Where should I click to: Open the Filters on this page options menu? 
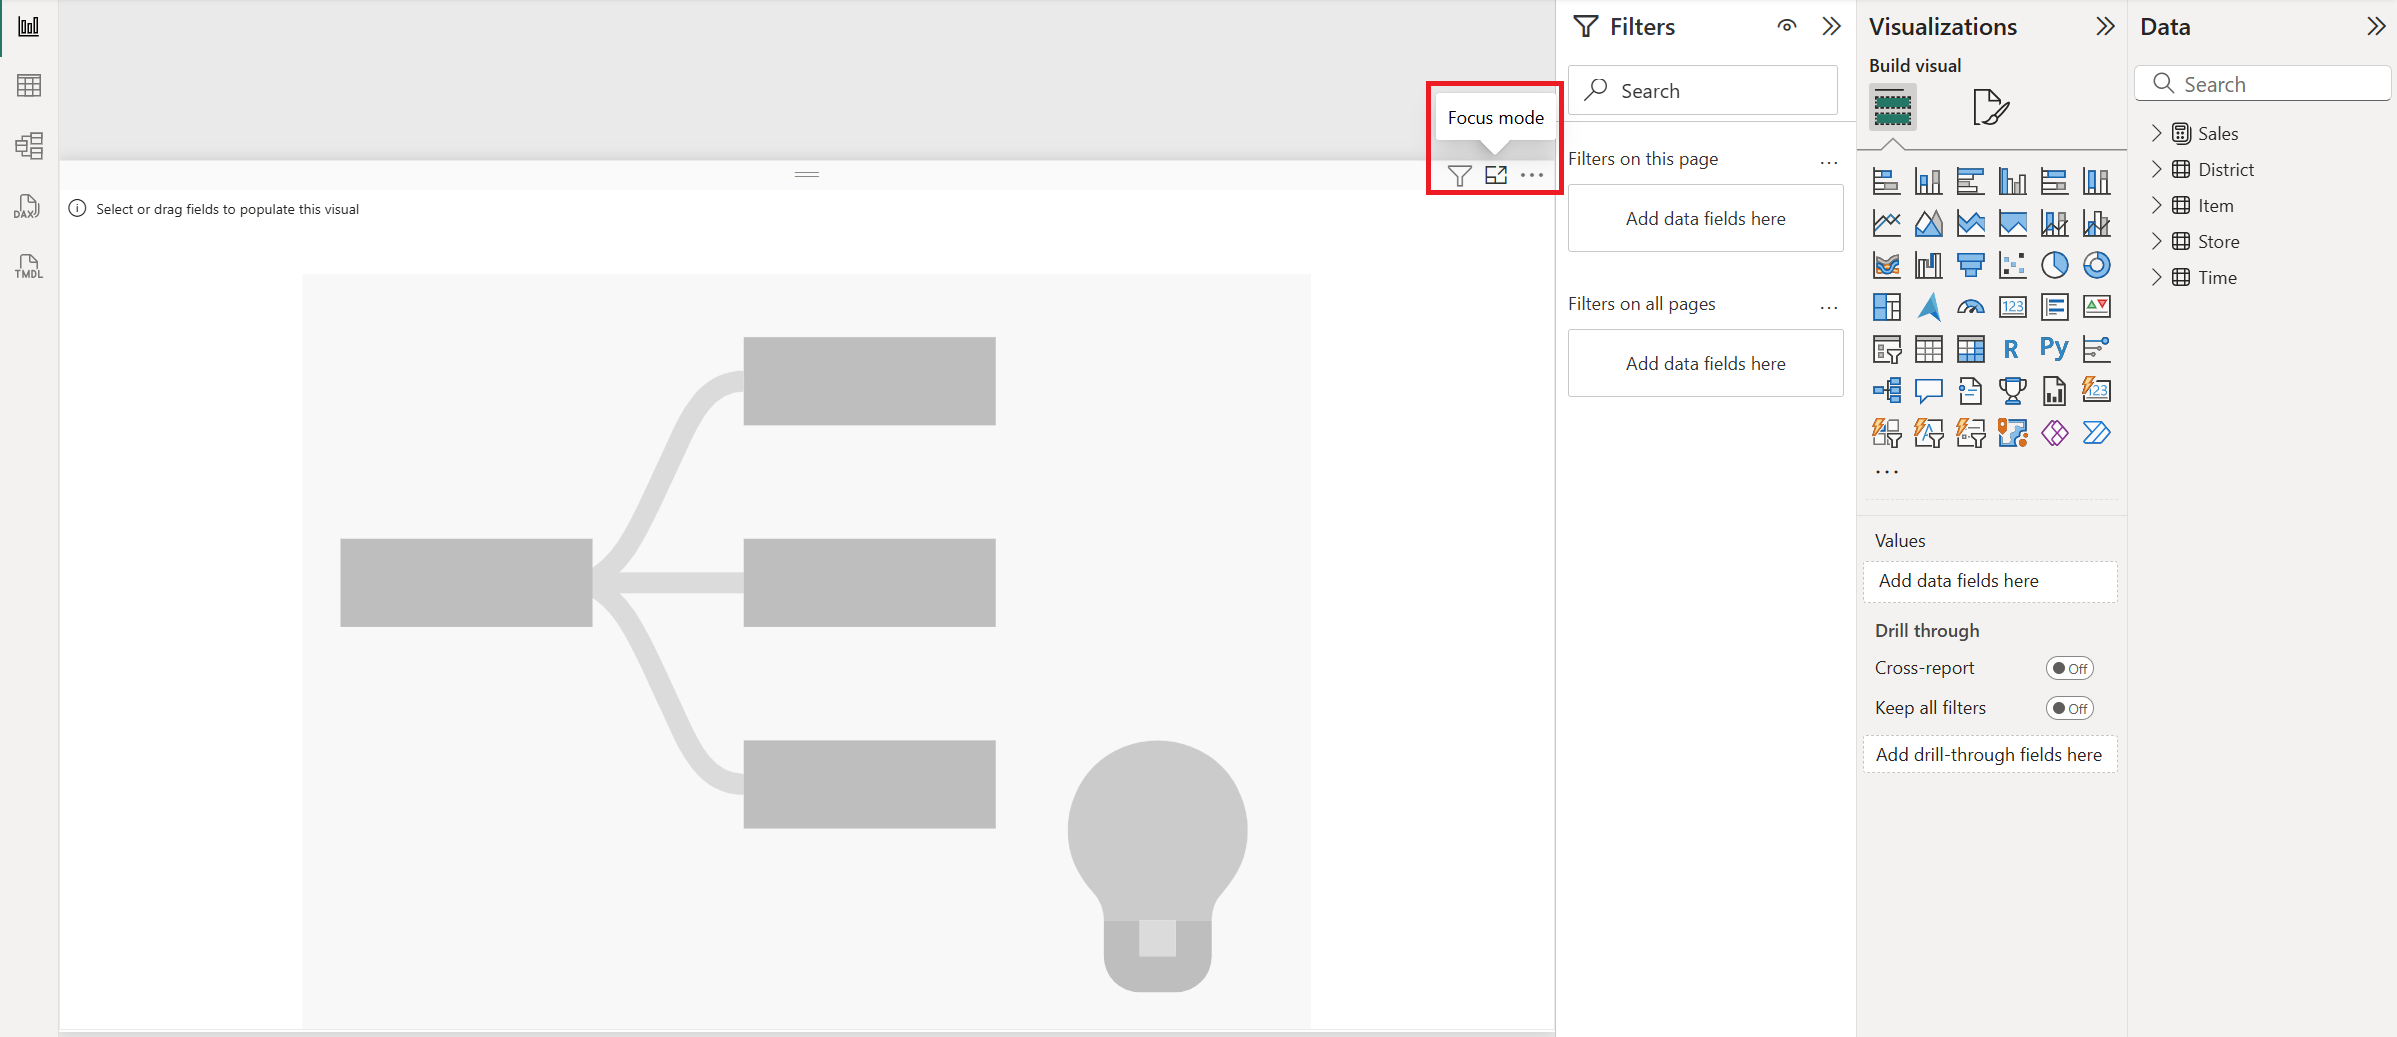click(x=1829, y=162)
